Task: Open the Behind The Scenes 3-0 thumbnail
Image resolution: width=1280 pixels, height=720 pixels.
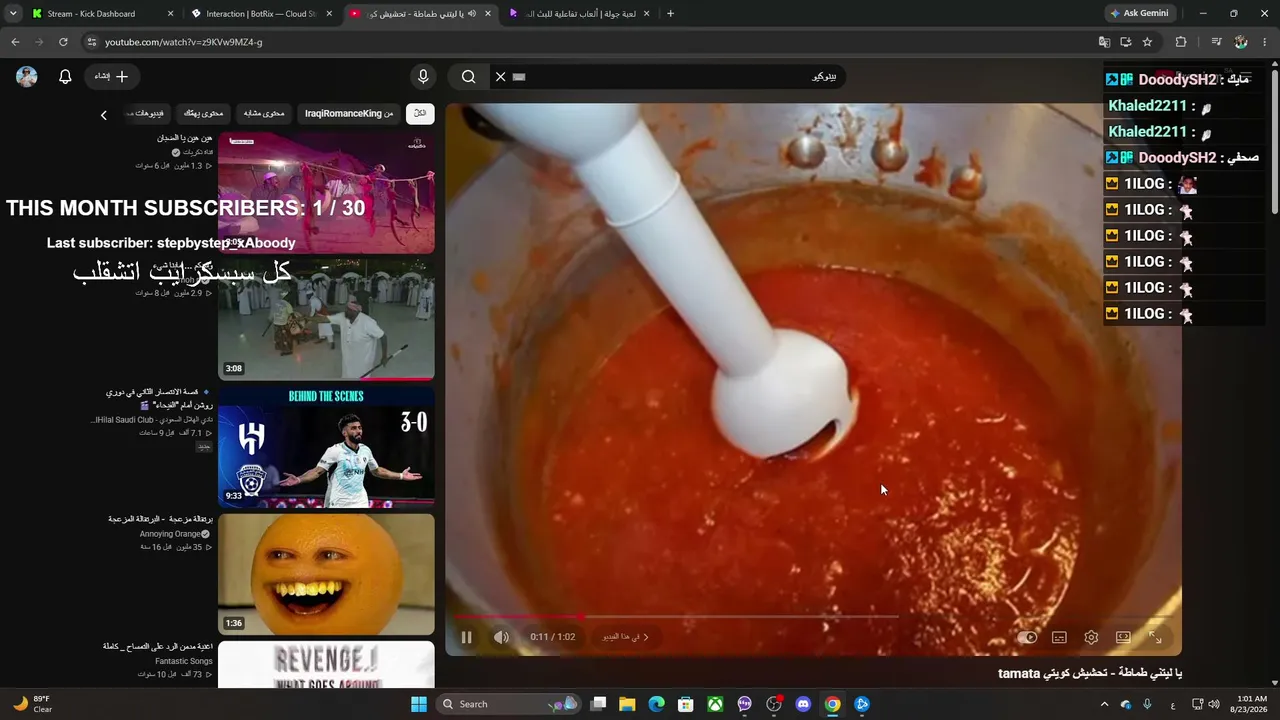Action: coord(326,447)
